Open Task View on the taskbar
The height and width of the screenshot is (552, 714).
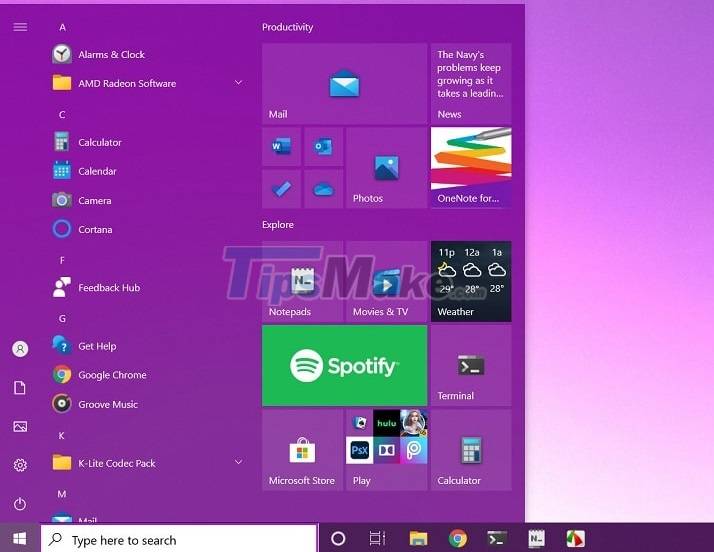tap(377, 539)
